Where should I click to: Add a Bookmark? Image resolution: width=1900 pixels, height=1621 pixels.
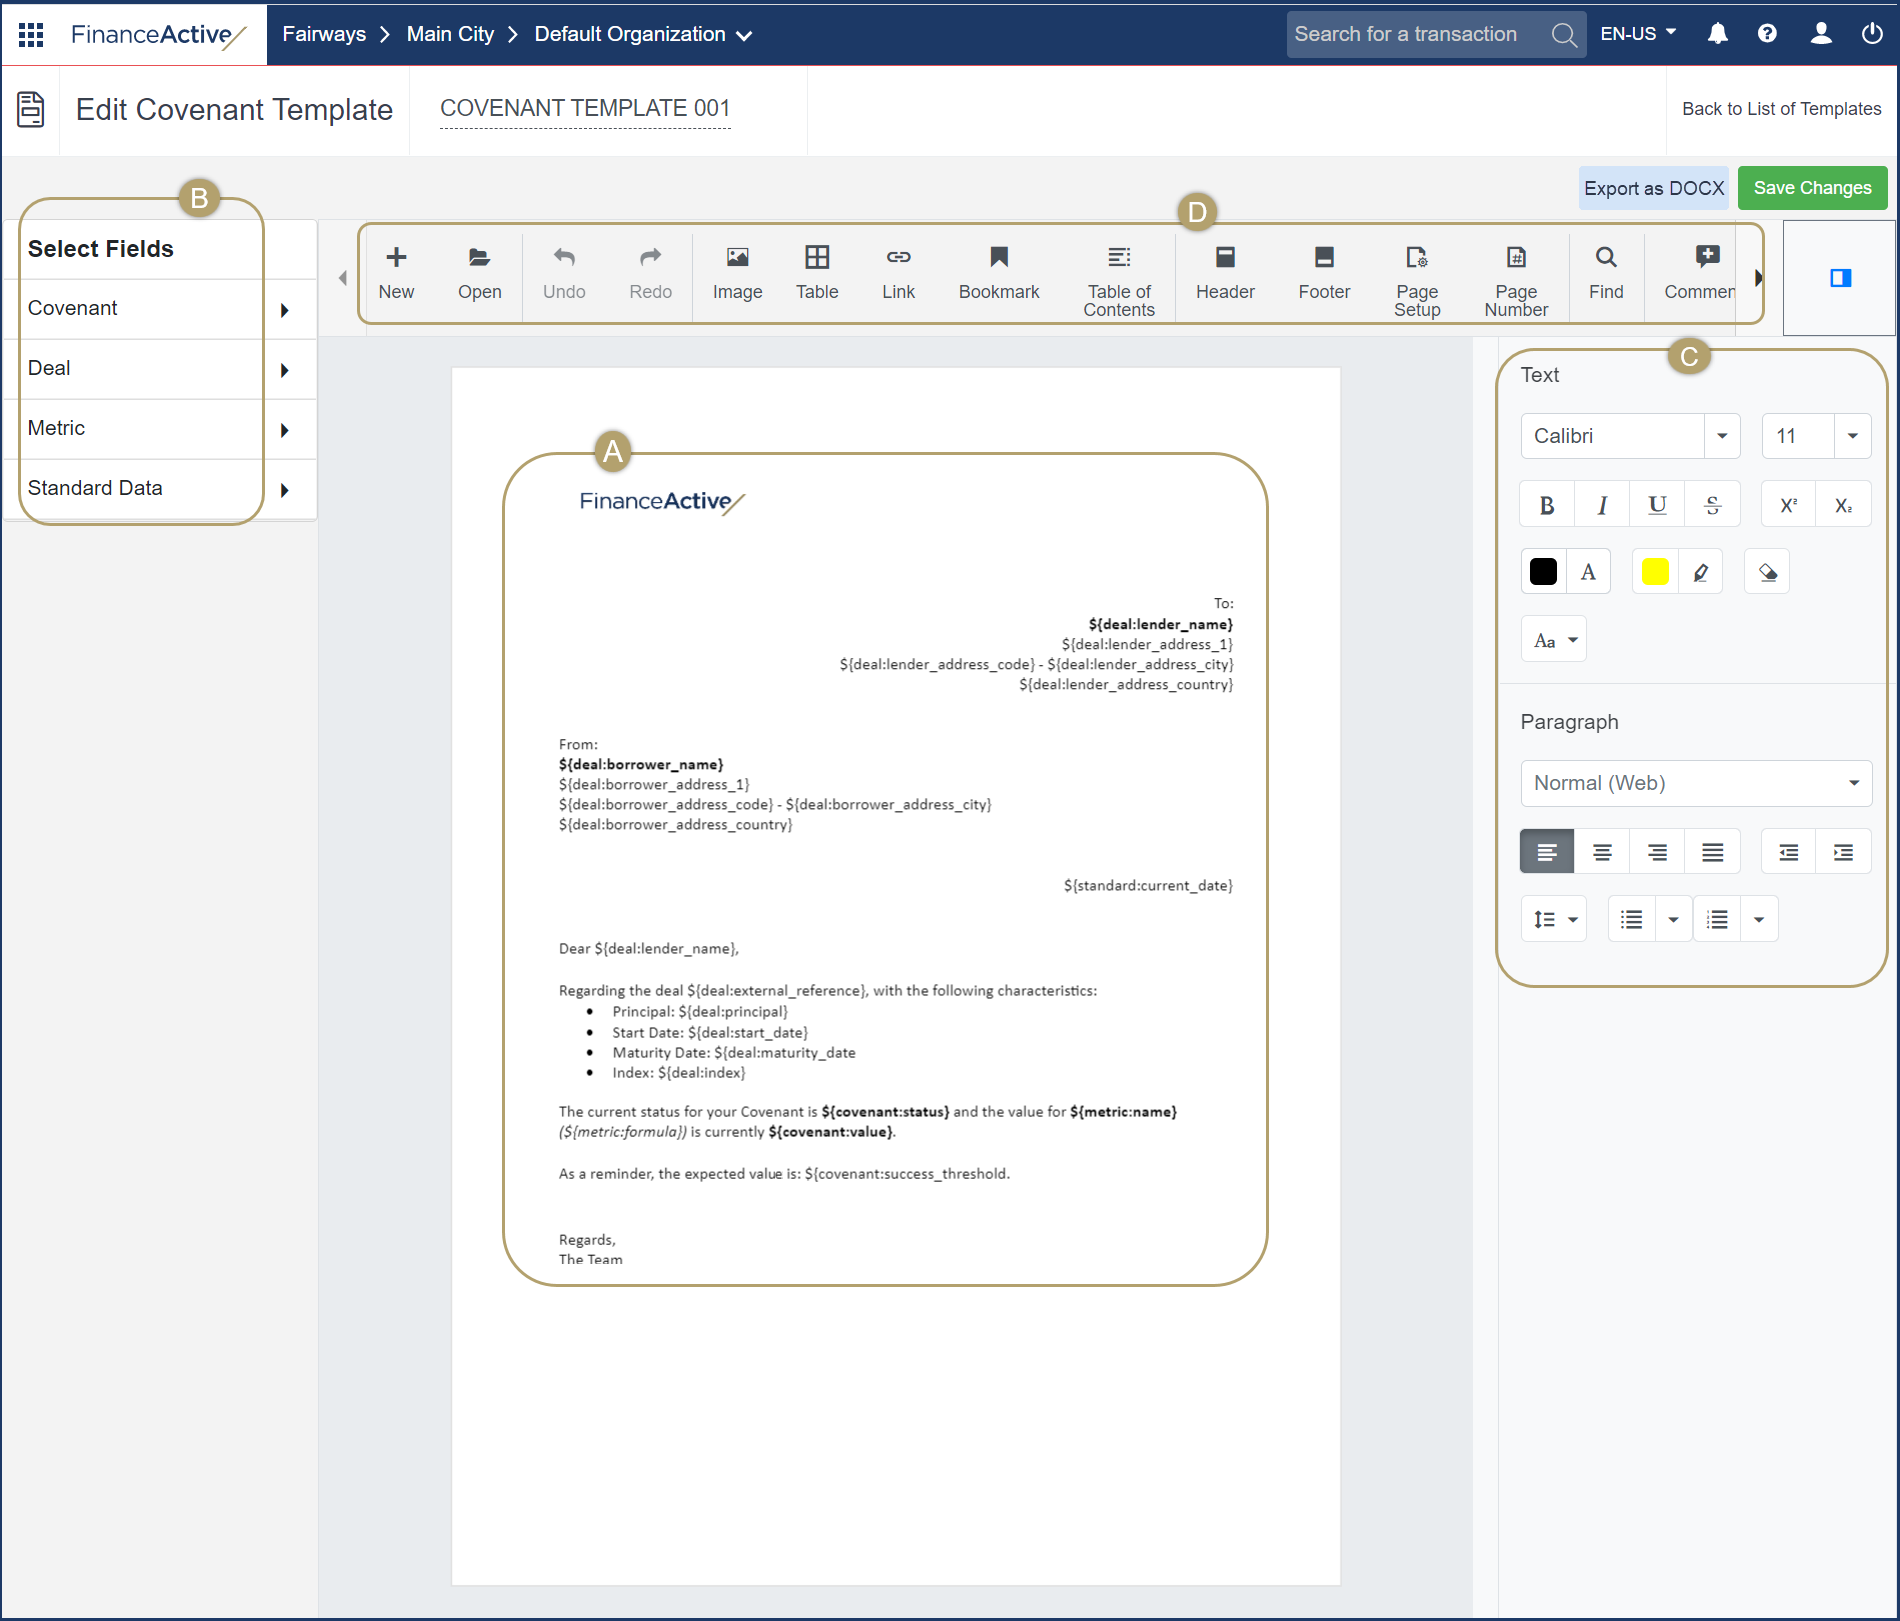[999, 273]
